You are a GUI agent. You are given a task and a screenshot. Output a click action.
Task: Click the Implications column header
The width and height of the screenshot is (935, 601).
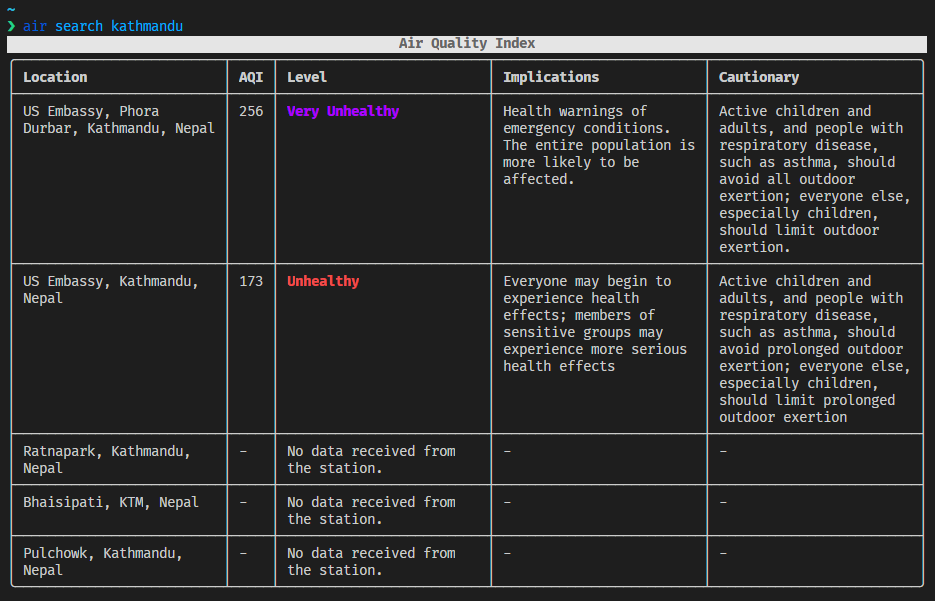click(551, 77)
